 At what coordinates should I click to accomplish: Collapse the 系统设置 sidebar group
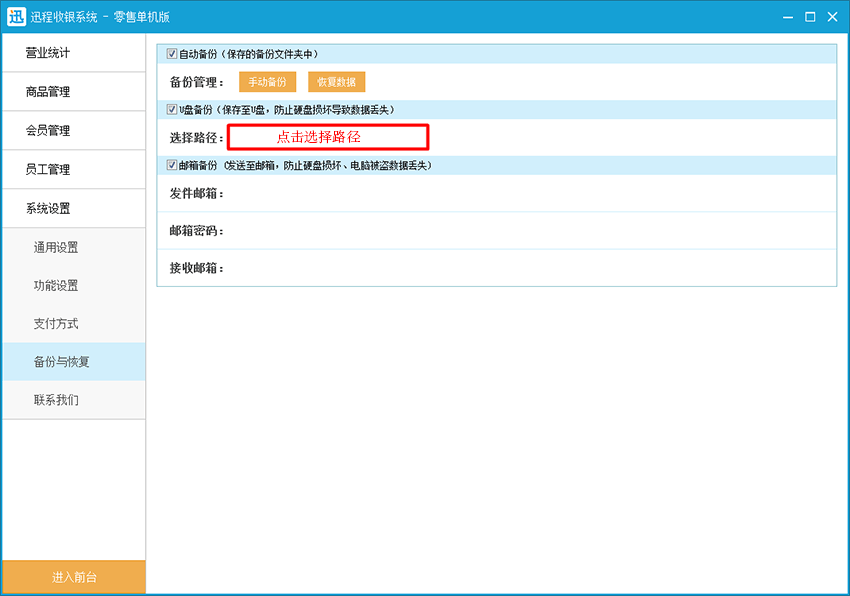pos(73,209)
